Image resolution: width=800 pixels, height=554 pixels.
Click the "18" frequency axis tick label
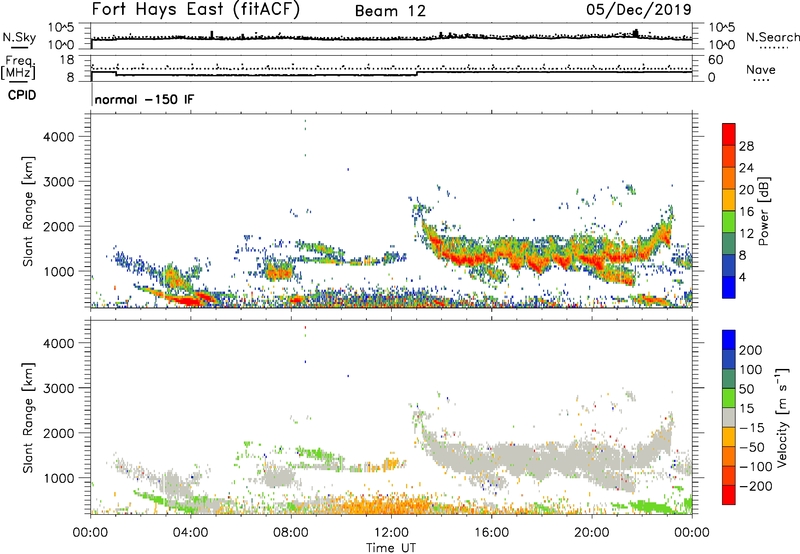pyautogui.click(x=67, y=60)
